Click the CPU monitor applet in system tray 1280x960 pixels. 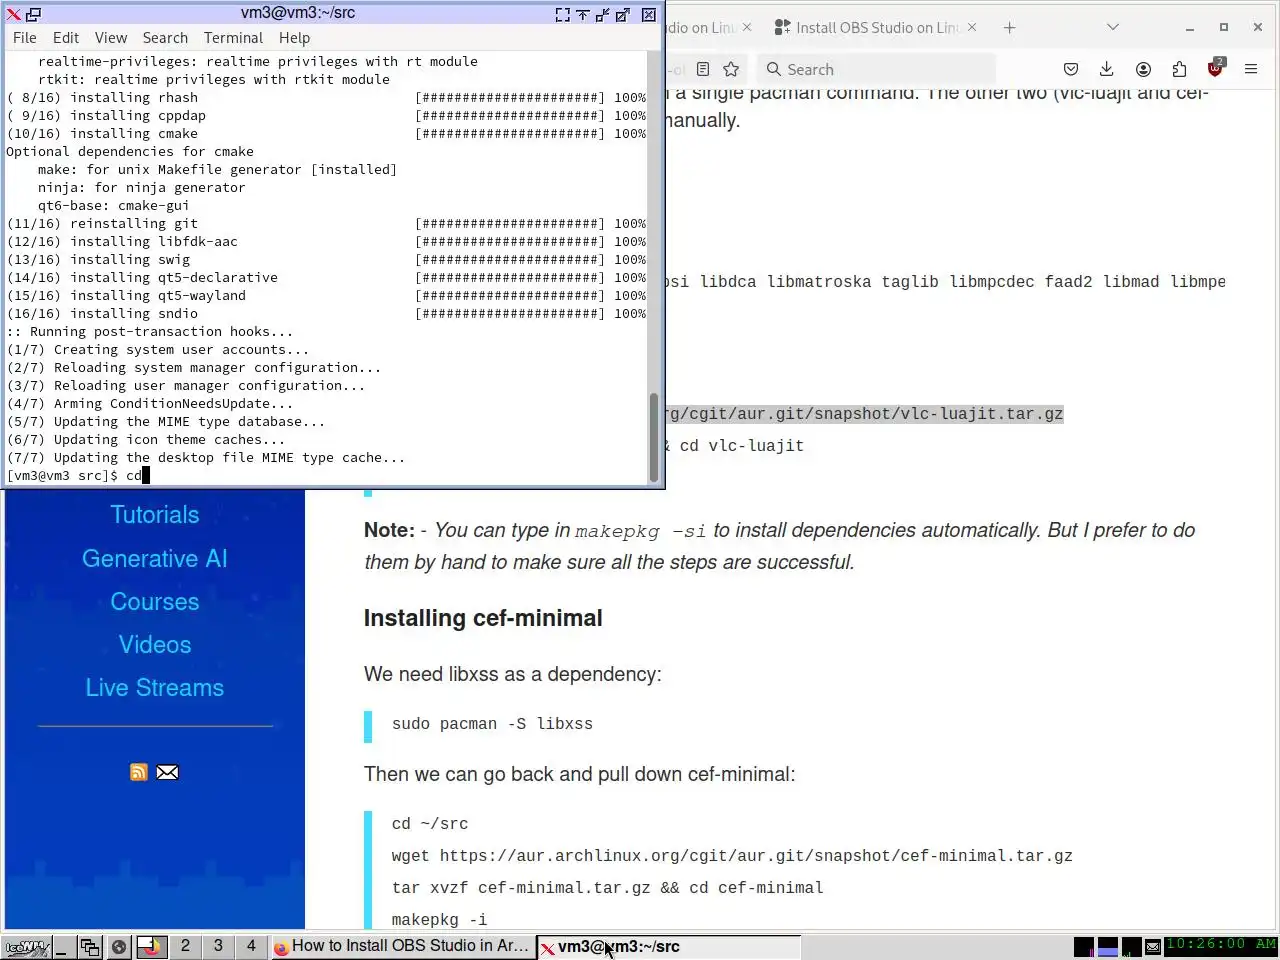(x=1083, y=946)
